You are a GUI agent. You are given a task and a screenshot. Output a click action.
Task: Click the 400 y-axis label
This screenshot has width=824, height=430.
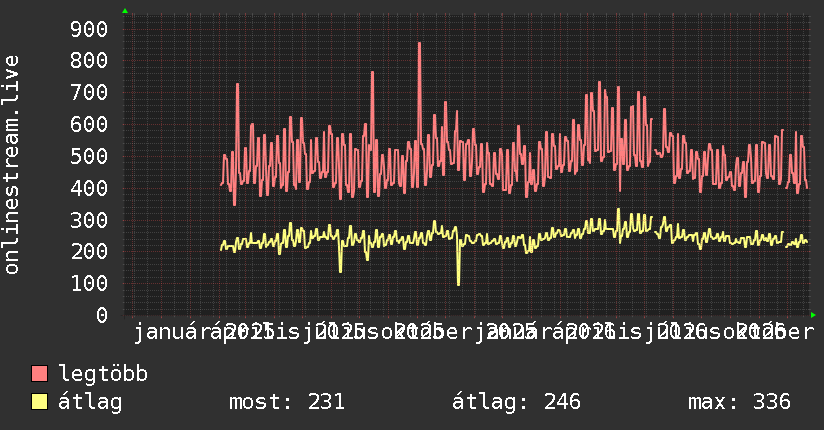click(x=89, y=188)
